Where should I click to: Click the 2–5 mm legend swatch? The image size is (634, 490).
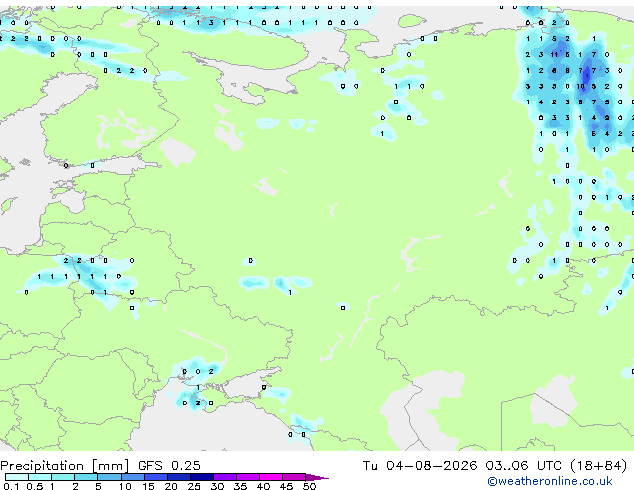86,477
